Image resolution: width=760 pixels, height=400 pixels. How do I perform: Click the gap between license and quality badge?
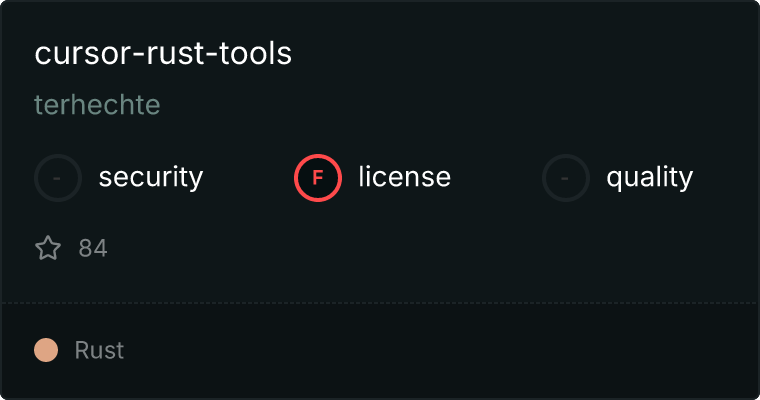[496, 178]
